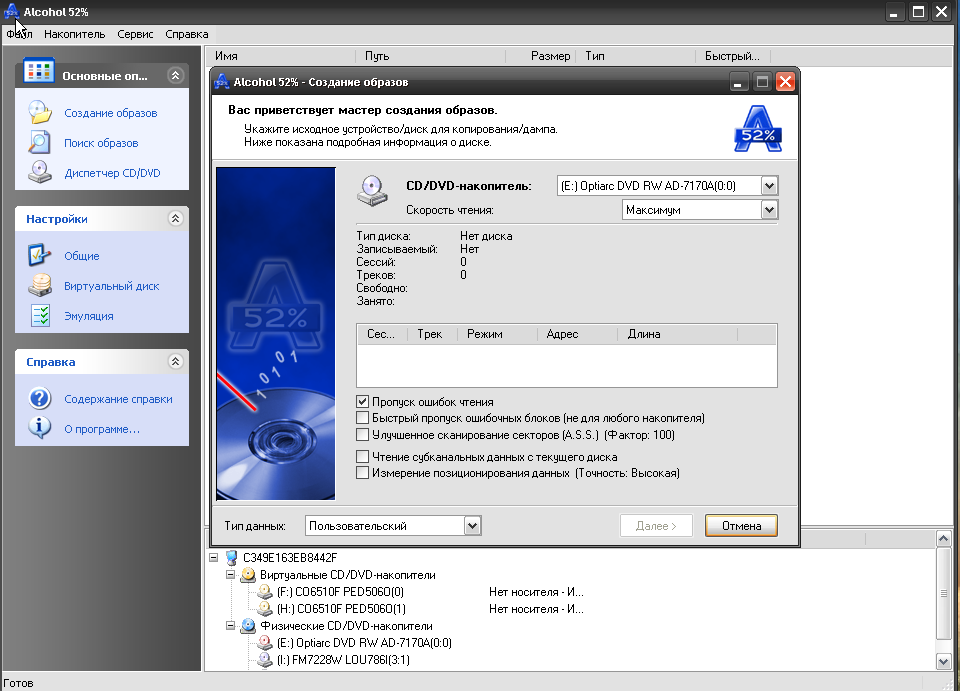Enable Измерение позиционирования данных checkbox
The width and height of the screenshot is (960, 691).
point(362,472)
